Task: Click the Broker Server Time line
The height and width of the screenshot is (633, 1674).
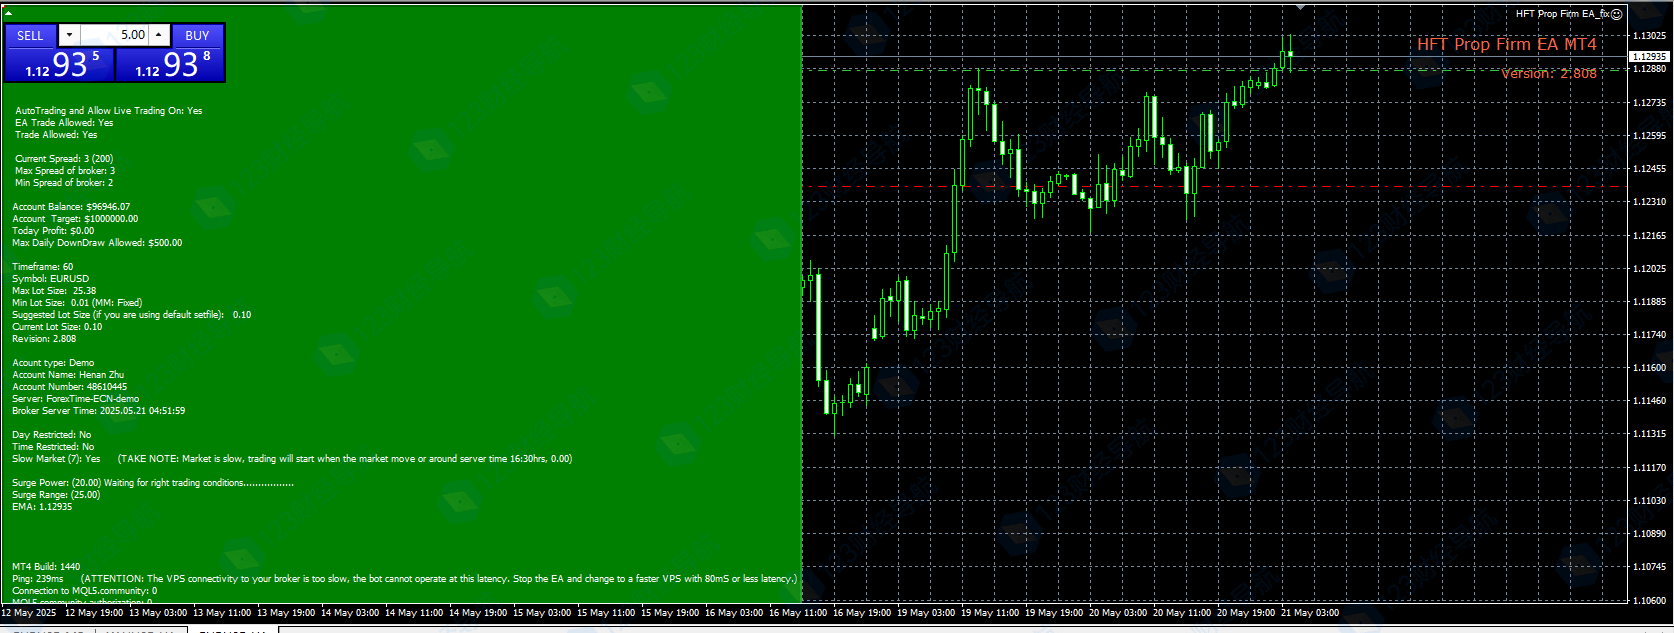Action: click(99, 411)
